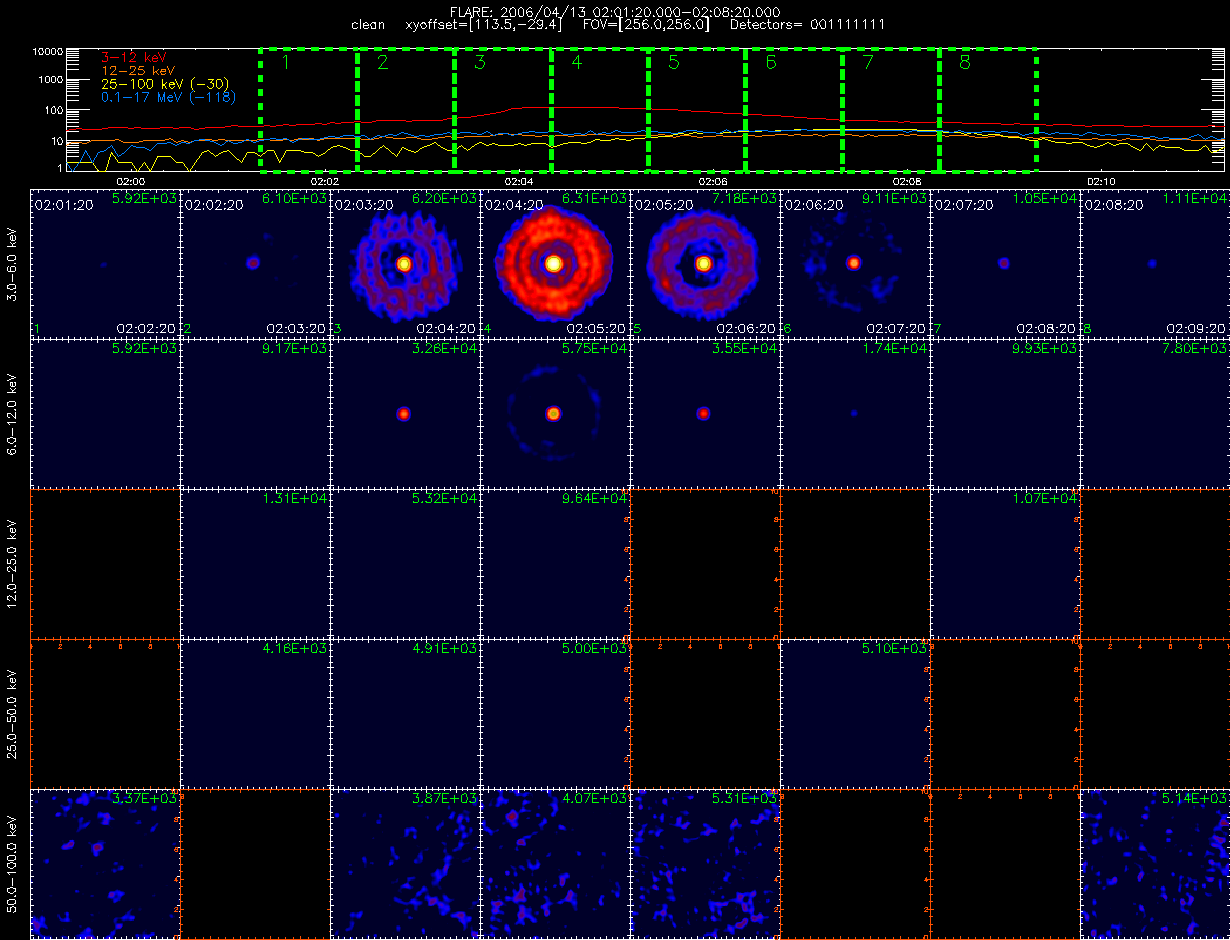The width and height of the screenshot is (1230, 940).
Task: Click the '12.0-25.0 keV' row label
Action: pyautogui.click(x=12, y=564)
